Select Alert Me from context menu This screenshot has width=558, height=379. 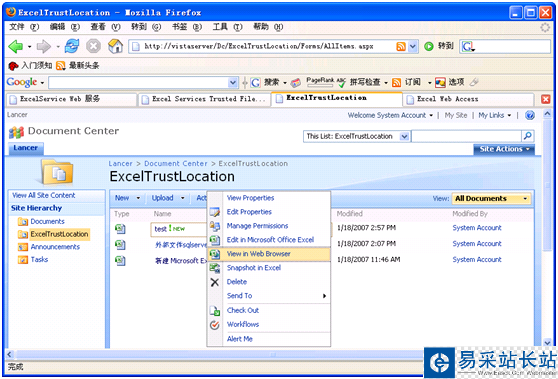pyautogui.click(x=269, y=339)
